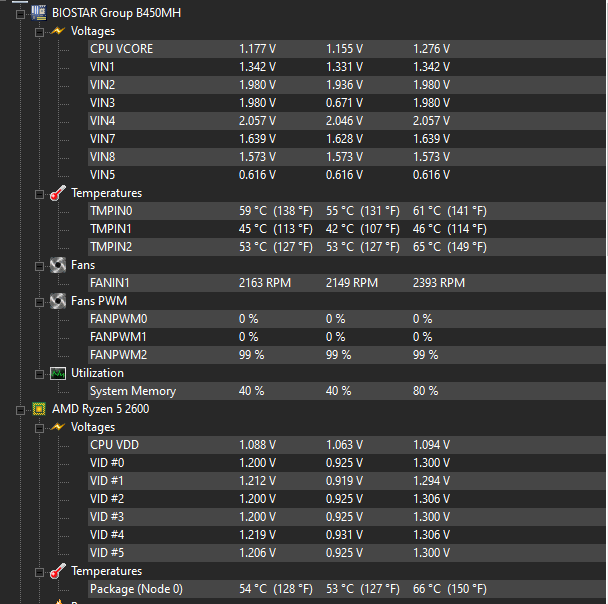
Task: Click the thermometer icon beside Ryzen Temperatures
Action: click(58, 571)
